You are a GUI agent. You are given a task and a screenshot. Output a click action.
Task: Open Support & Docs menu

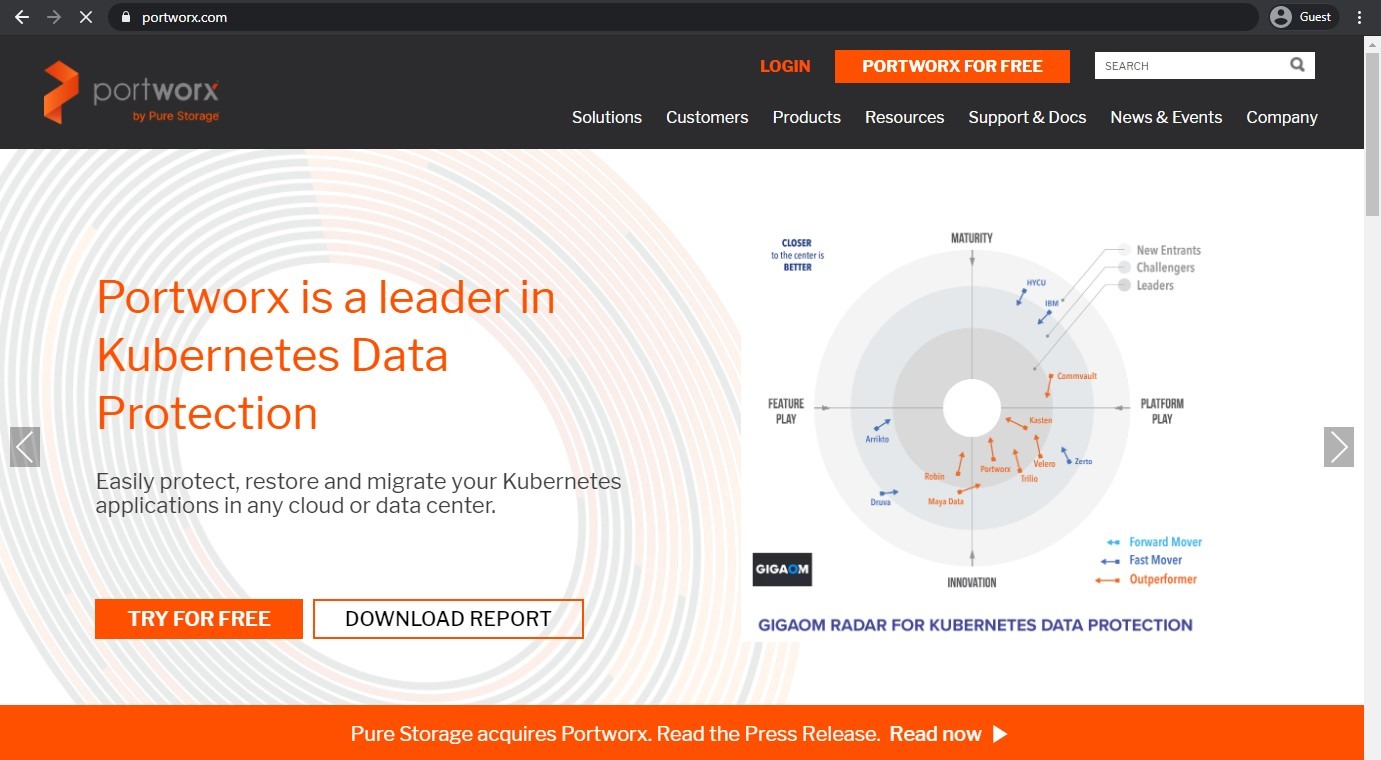(x=1027, y=117)
